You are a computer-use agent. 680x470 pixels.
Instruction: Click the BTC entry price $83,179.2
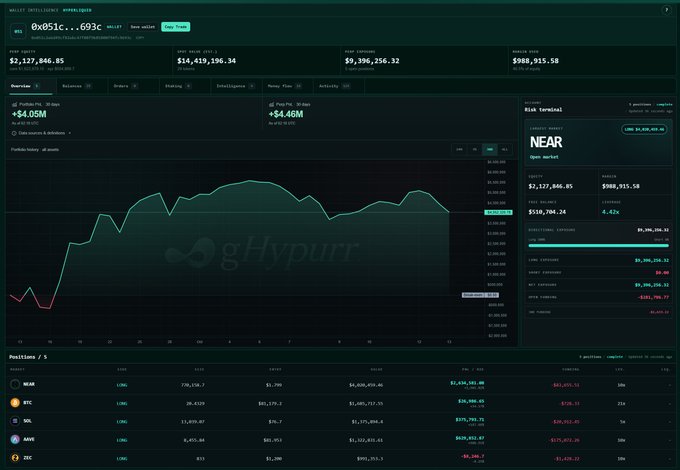click(x=270, y=404)
